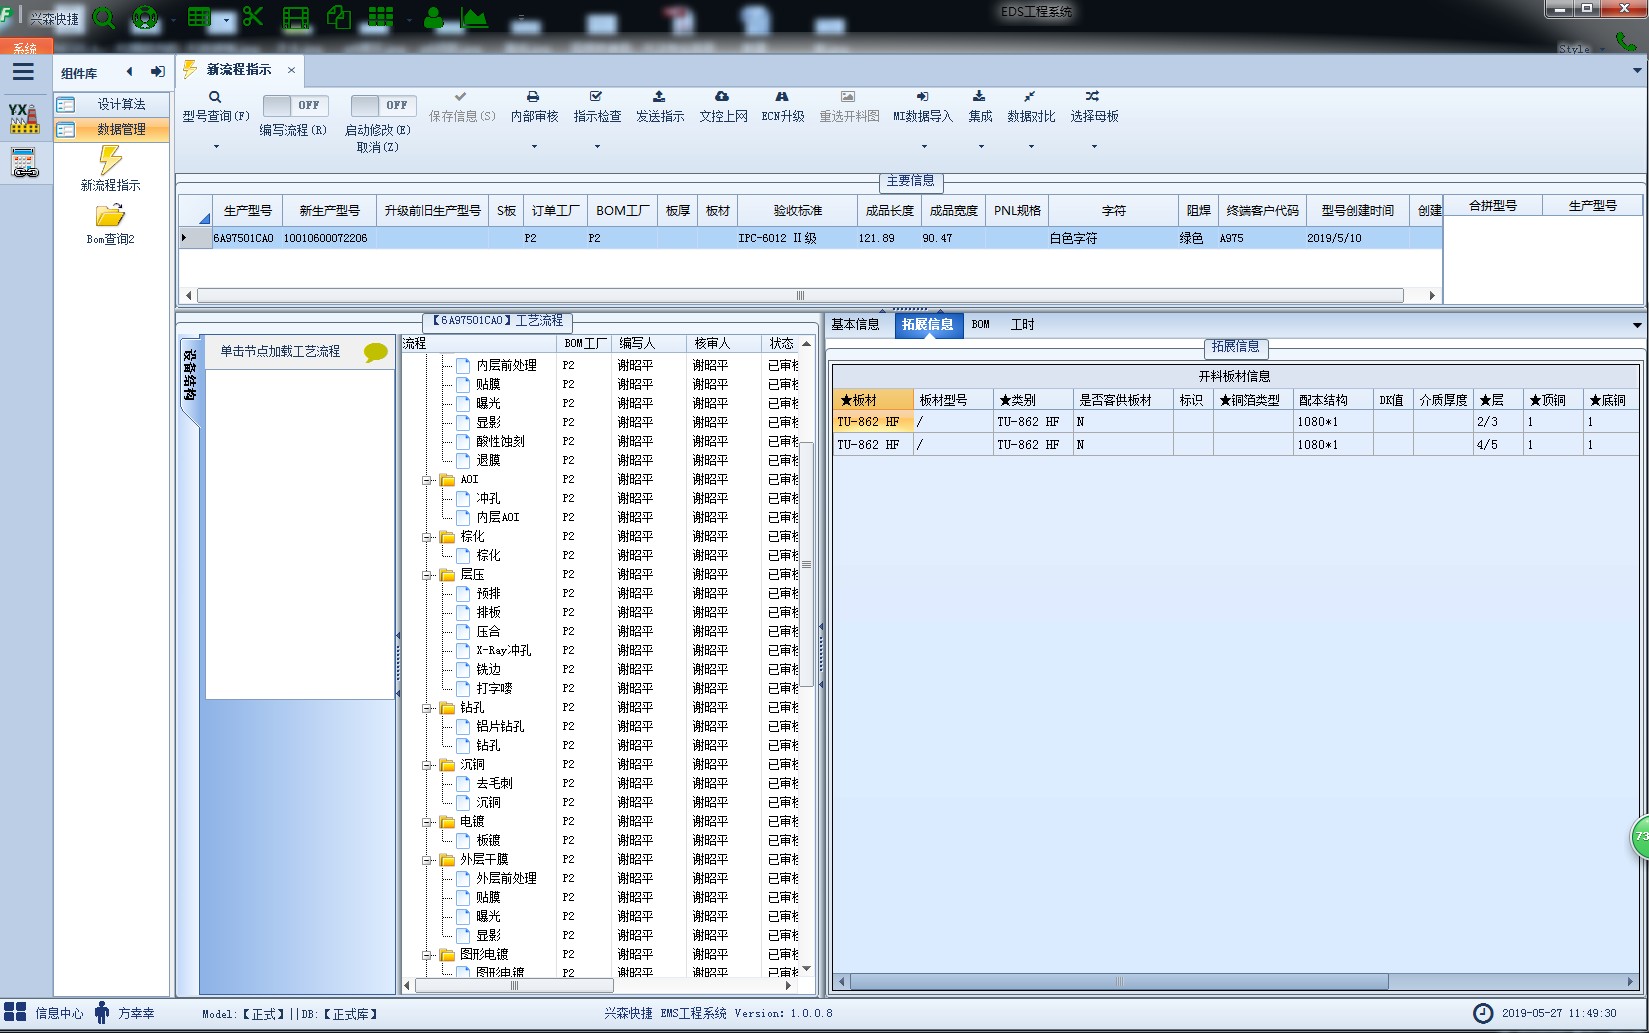Select the 内层AOI tree item
The height and width of the screenshot is (1033, 1649).
[497, 518]
